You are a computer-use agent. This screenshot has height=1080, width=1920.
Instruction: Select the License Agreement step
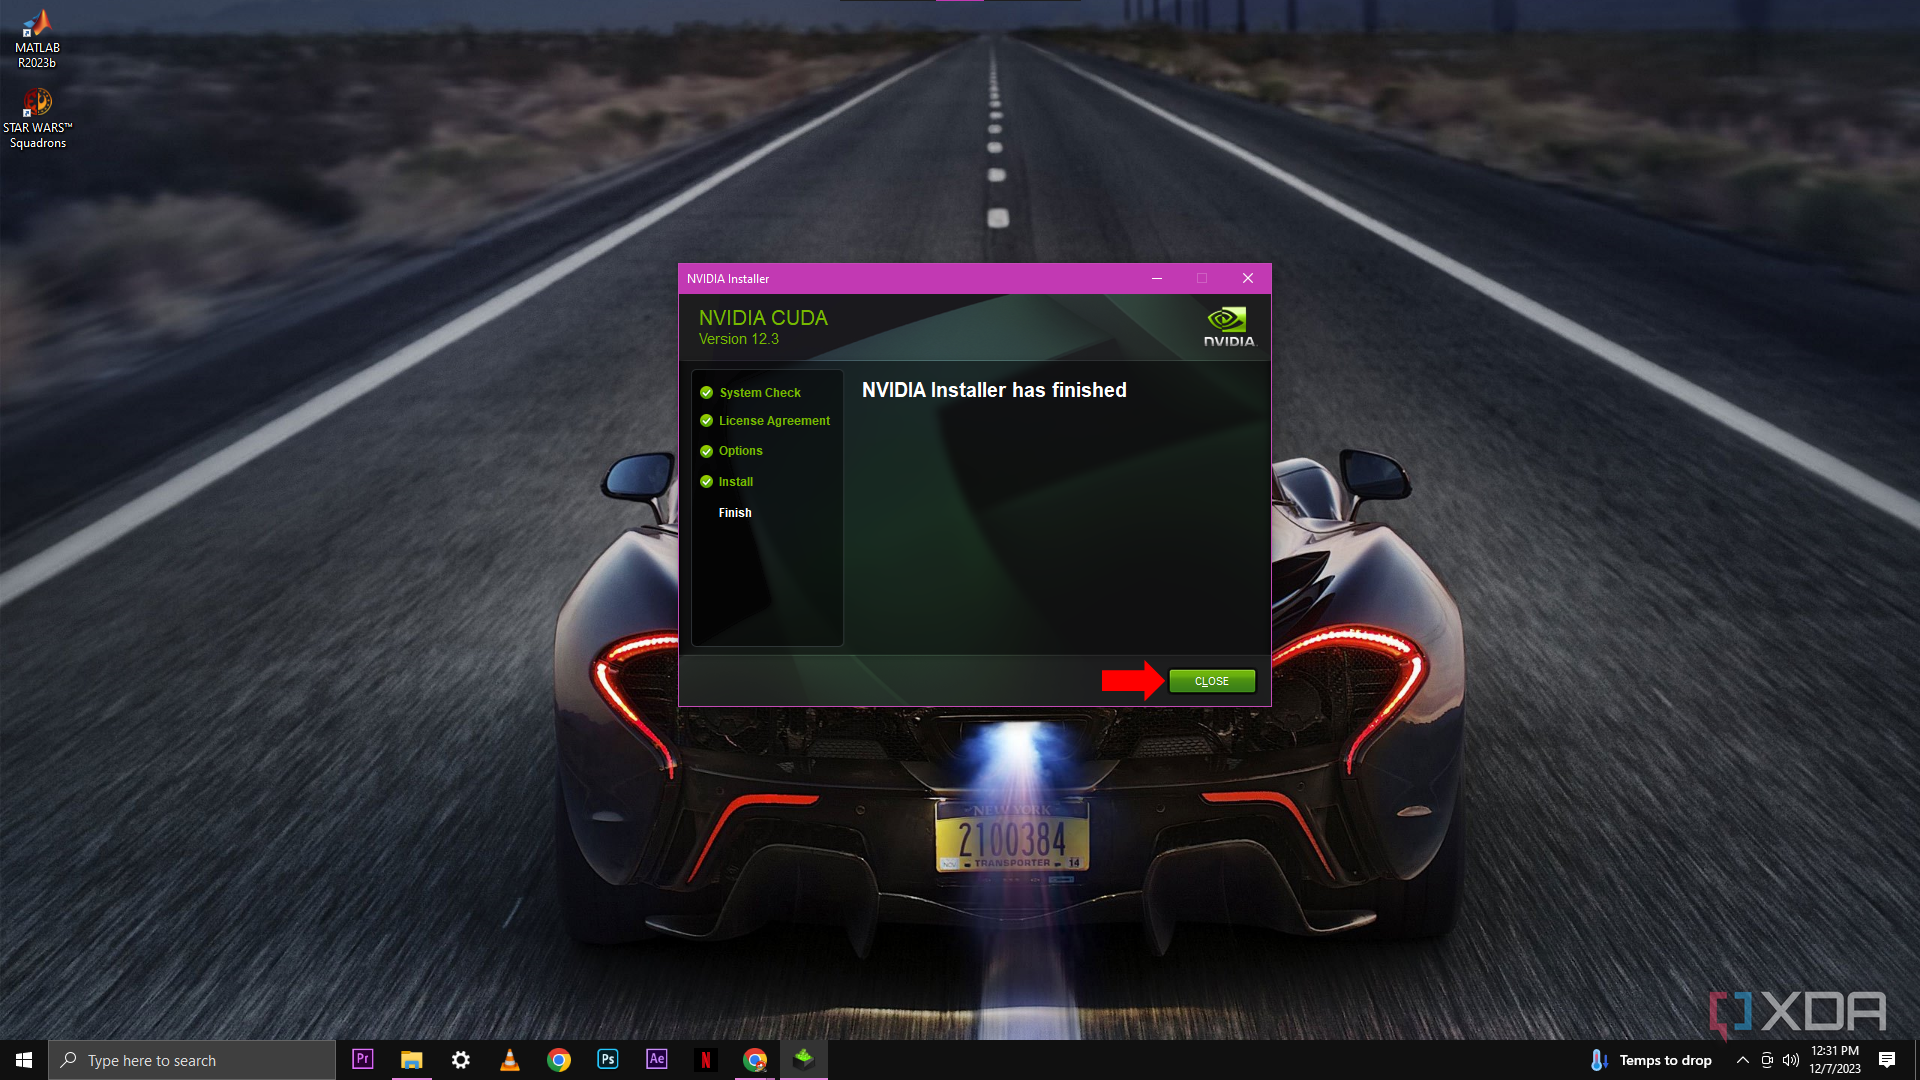click(x=774, y=421)
